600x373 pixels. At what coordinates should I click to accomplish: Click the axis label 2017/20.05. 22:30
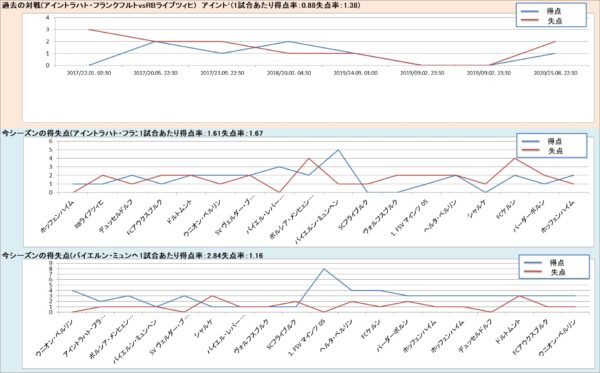[x=155, y=73]
